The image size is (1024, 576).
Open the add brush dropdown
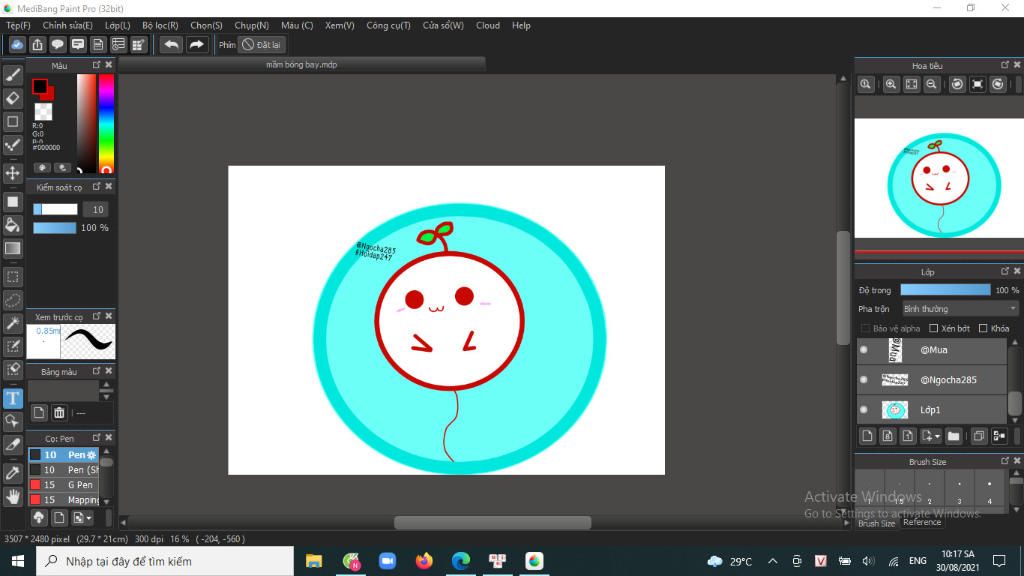(x=82, y=518)
